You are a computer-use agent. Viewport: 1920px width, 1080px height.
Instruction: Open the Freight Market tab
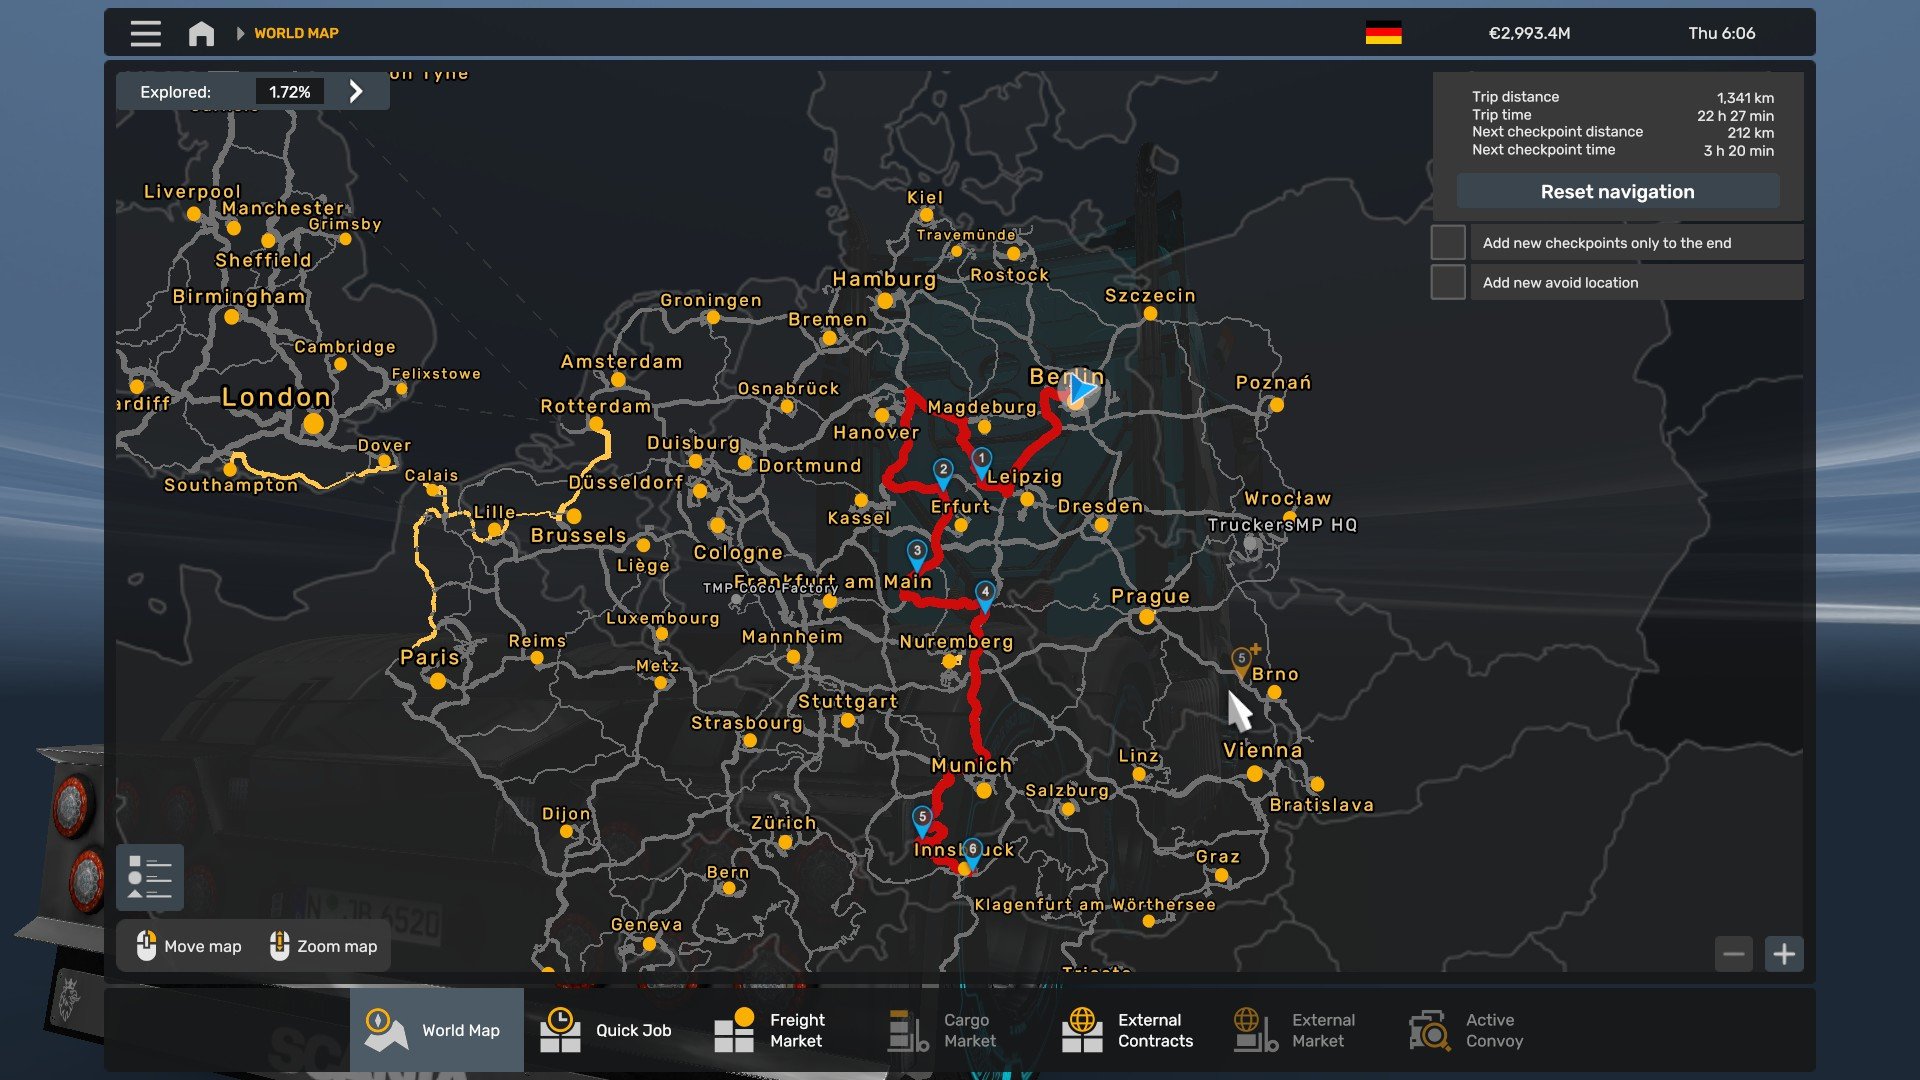point(785,1030)
